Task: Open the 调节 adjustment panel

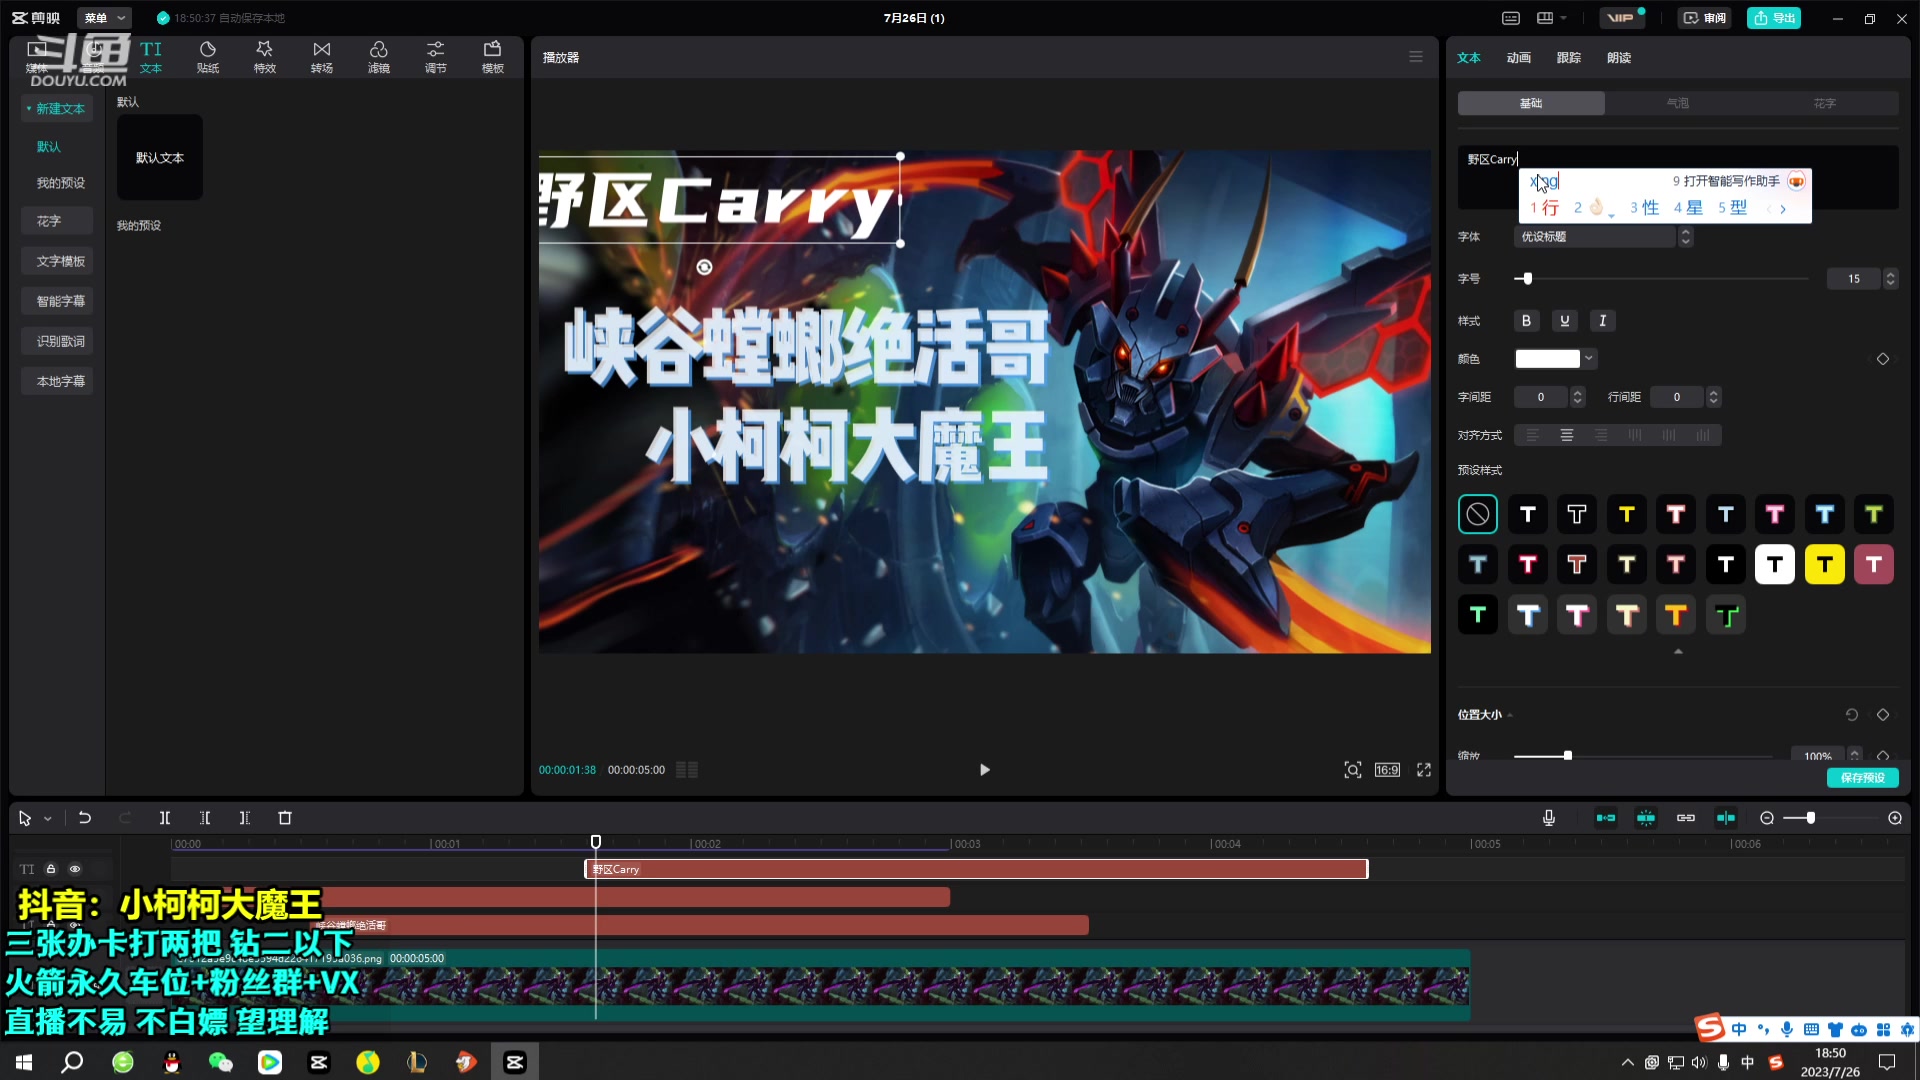Action: tap(436, 57)
